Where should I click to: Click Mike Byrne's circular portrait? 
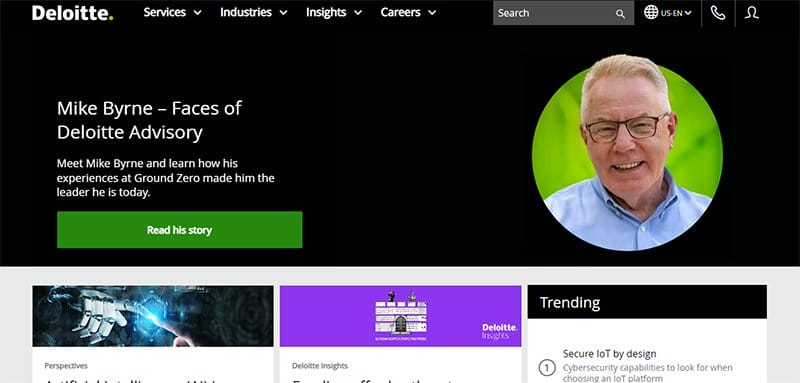pyautogui.click(x=627, y=153)
